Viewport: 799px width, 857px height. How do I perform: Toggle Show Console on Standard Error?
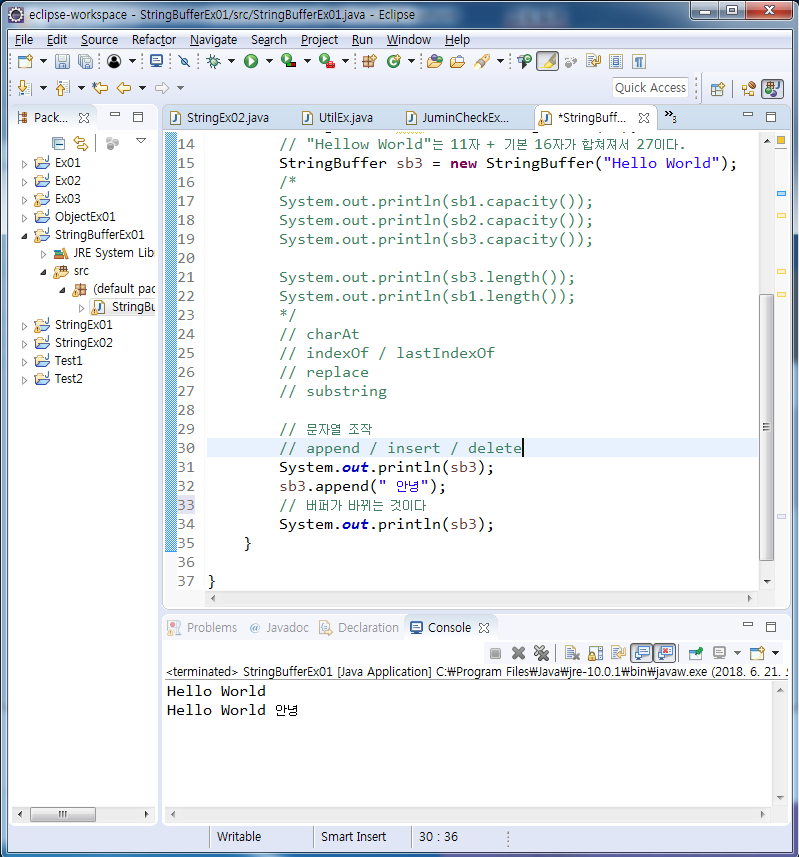pyautogui.click(x=665, y=653)
